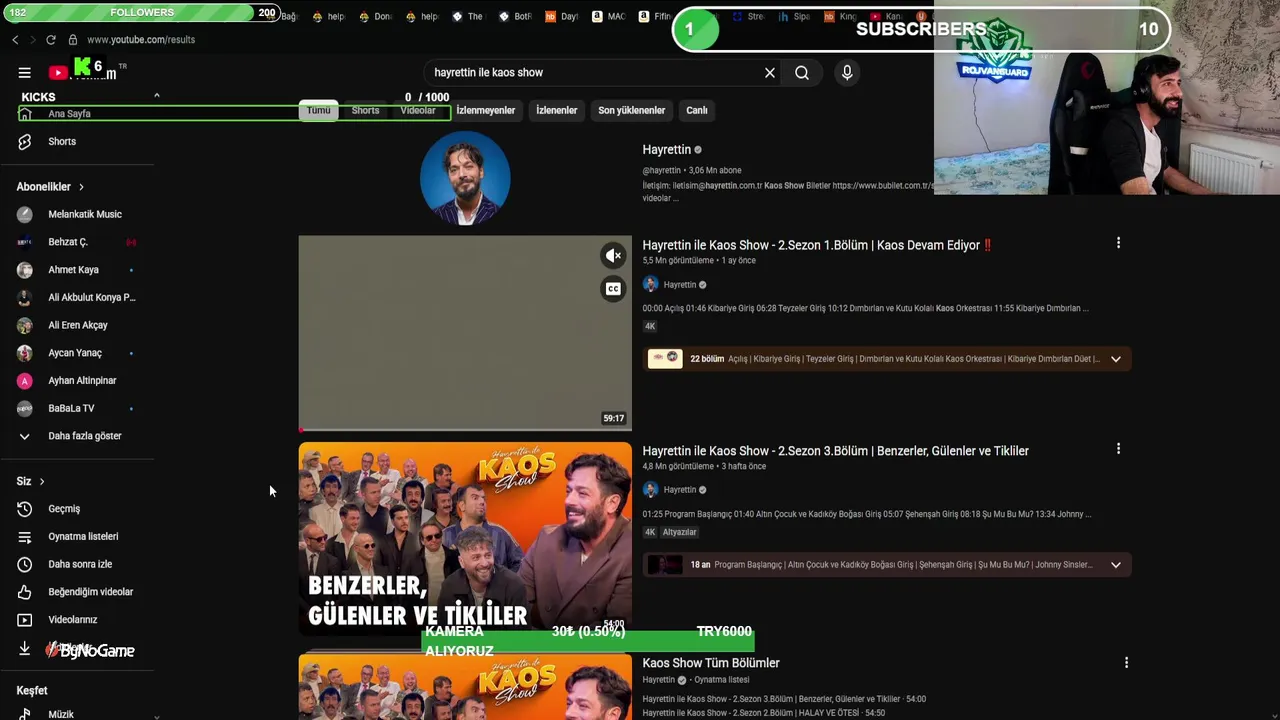Open 2.Sezon 3.Bölüm video title
The height and width of the screenshot is (720, 1280).
(835, 451)
